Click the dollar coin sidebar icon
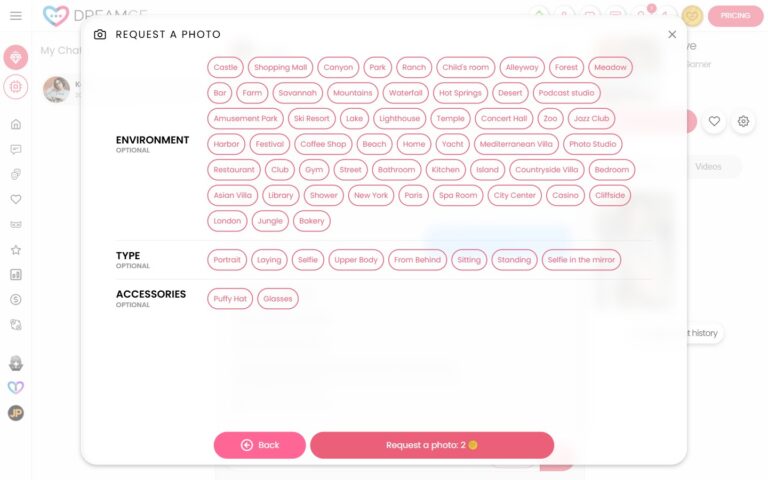 (16, 299)
